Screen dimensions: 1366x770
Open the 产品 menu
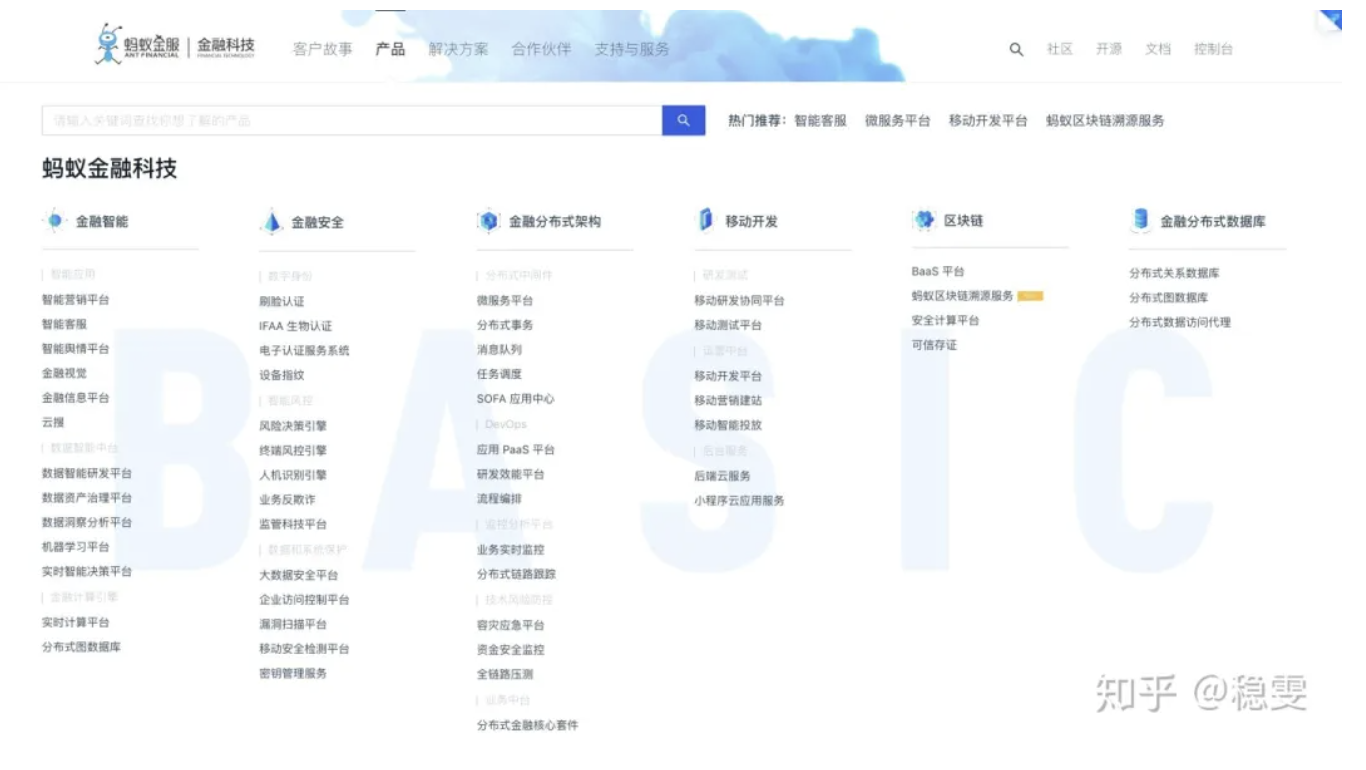(390, 49)
